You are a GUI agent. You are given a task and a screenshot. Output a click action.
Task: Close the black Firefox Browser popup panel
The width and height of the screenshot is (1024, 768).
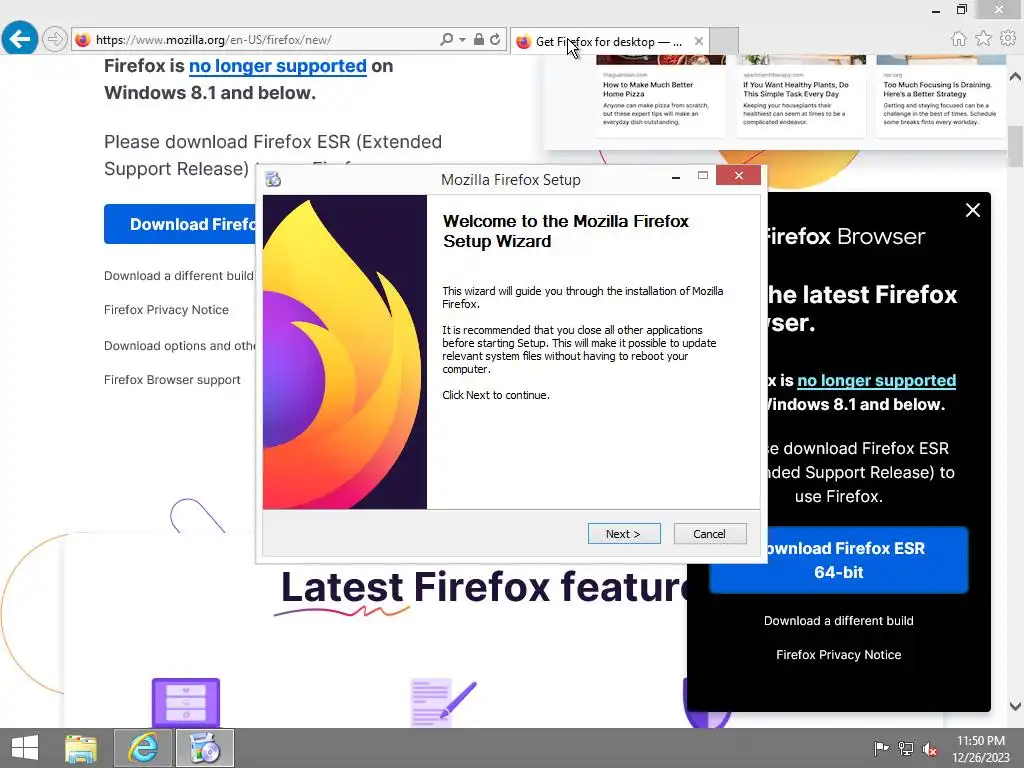click(x=972, y=210)
